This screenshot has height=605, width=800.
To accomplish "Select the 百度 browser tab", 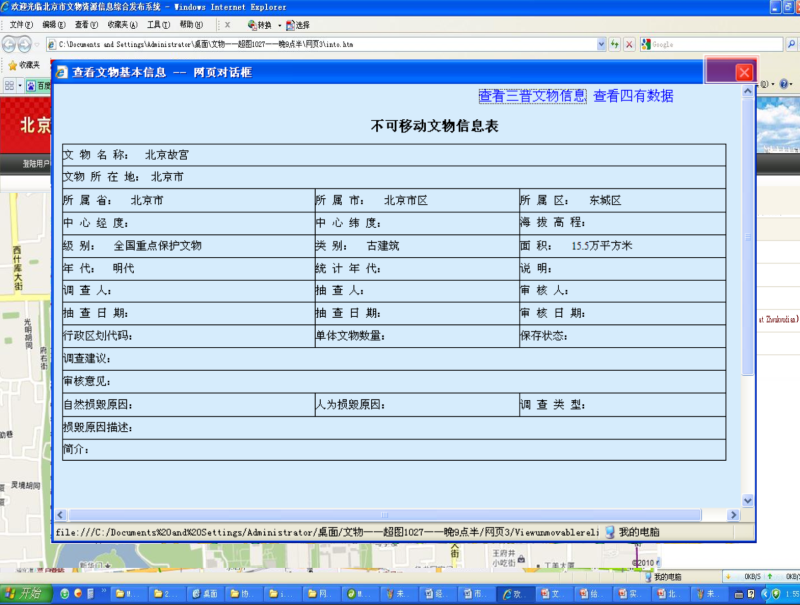I will tap(39, 85).
